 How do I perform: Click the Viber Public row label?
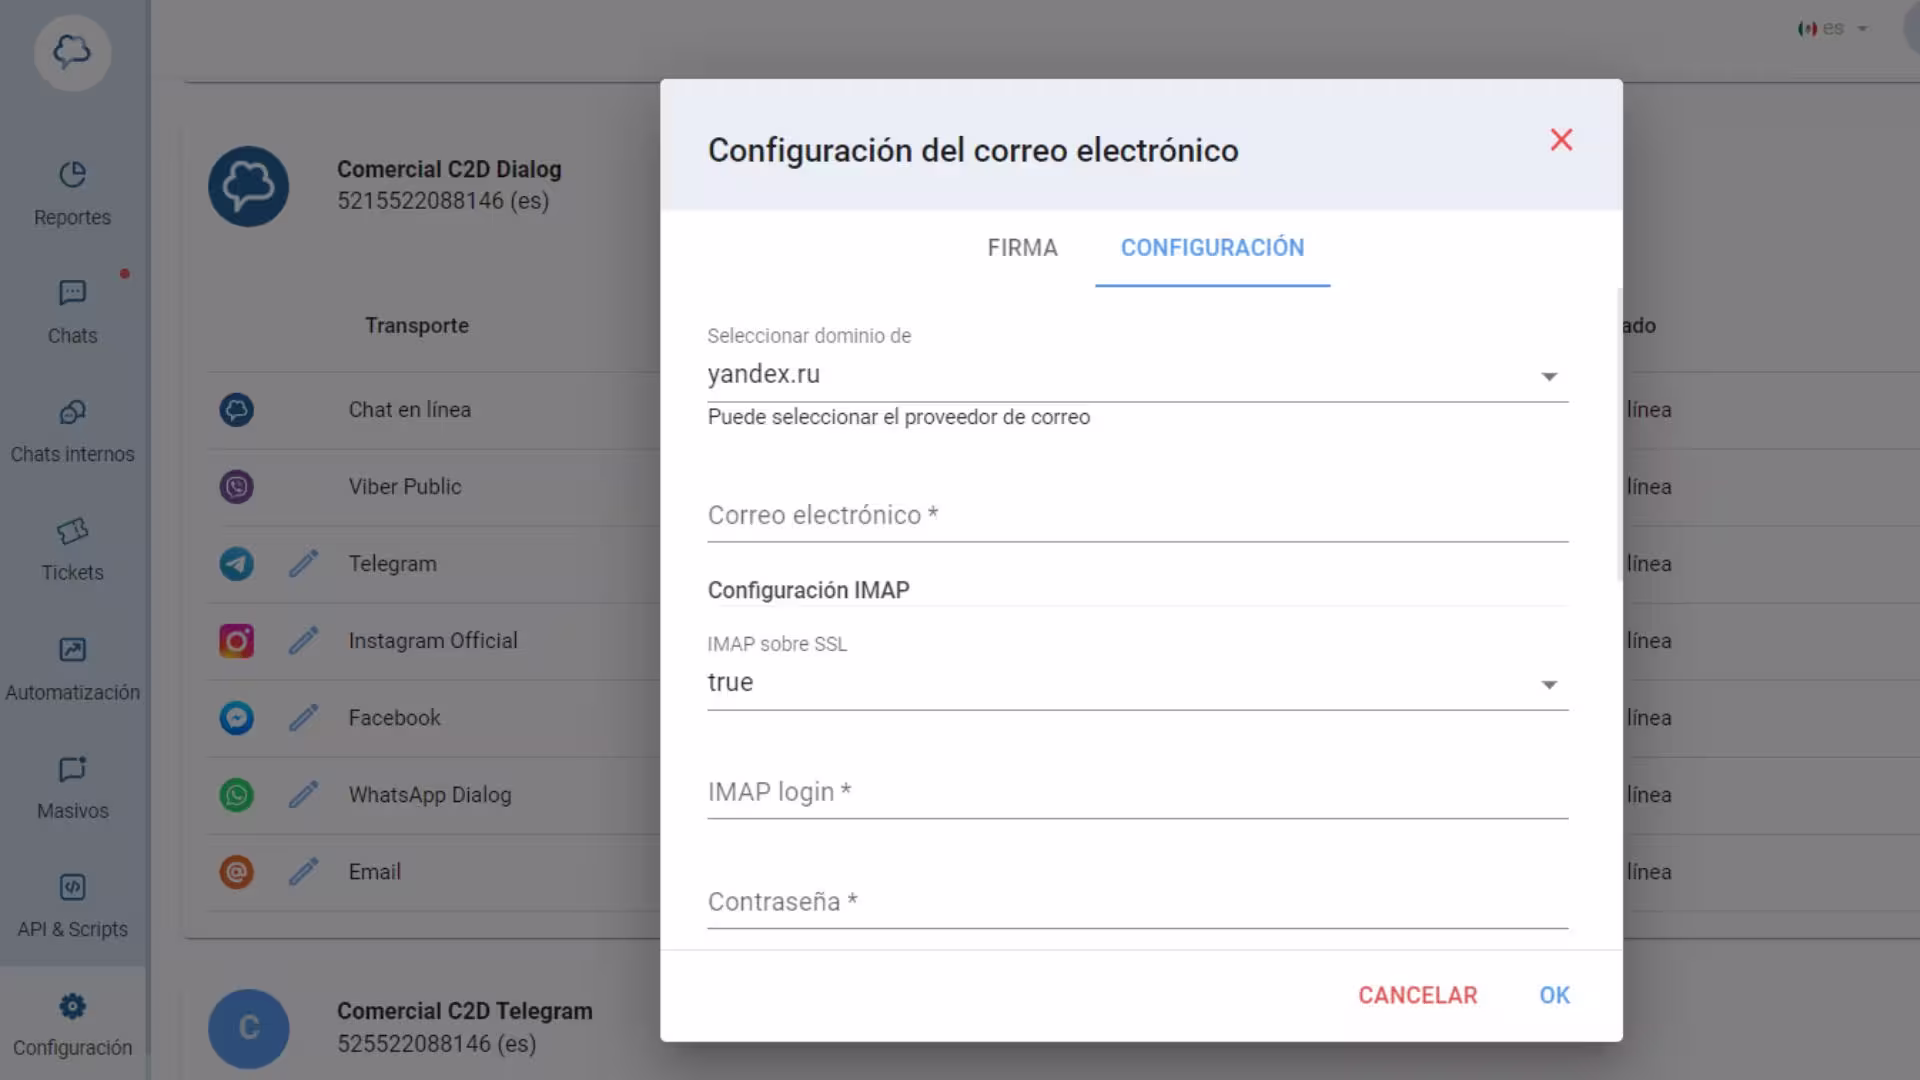point(405,487)
